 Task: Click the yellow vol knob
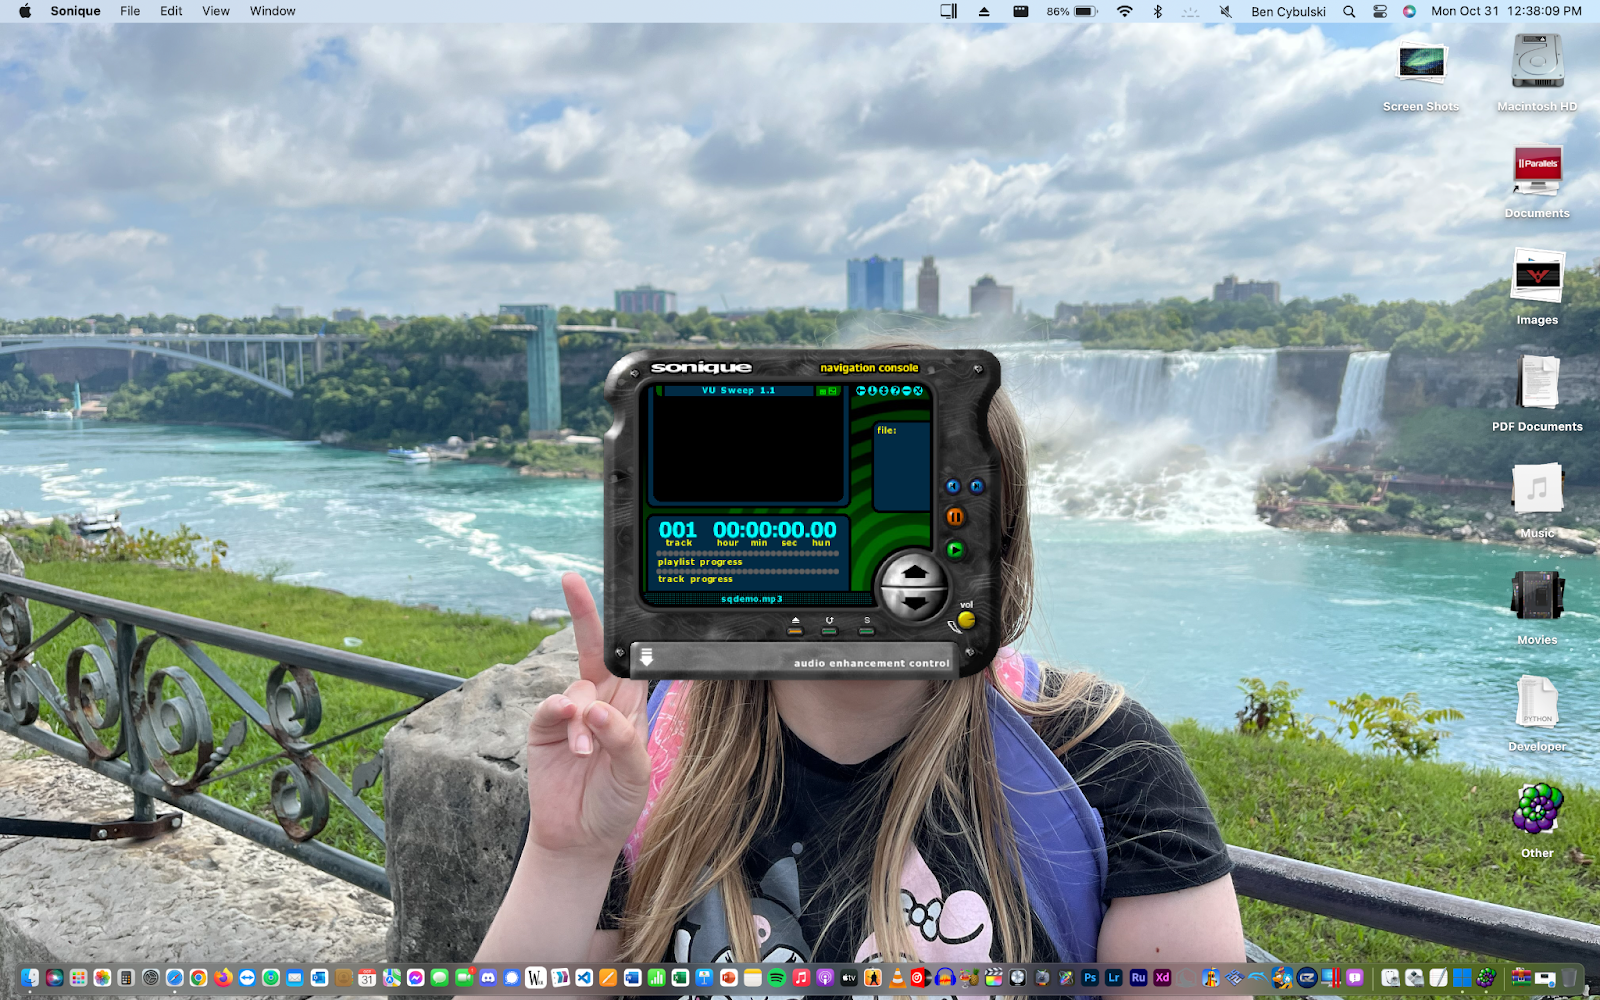pos(966,620)
